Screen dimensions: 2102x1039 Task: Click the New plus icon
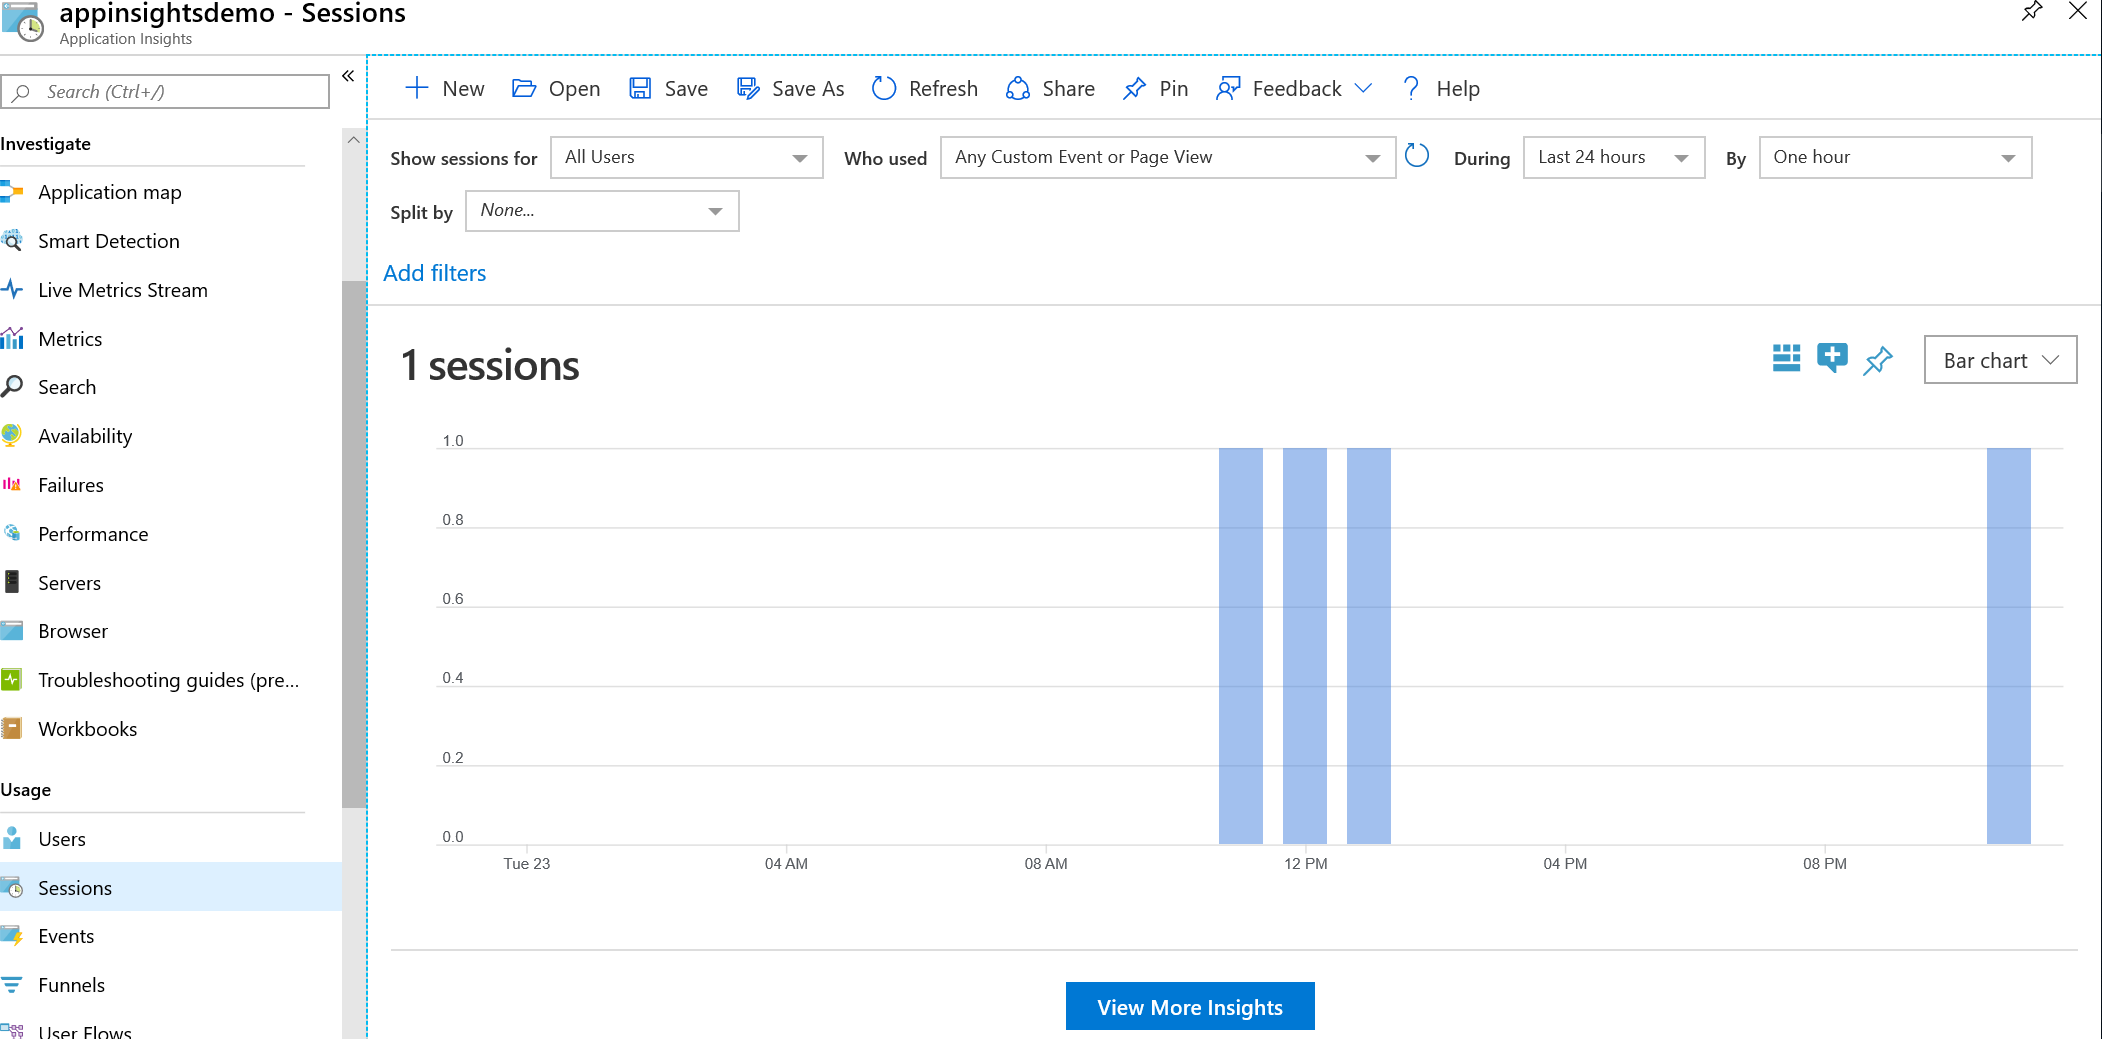416,88
